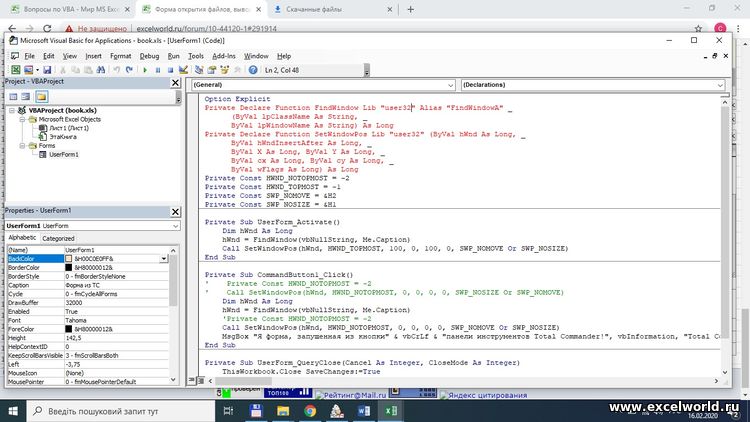750x422 pixels.
Task: Click the Height property value 142,5
Action: pyautogui.click(x=116, y=338)
